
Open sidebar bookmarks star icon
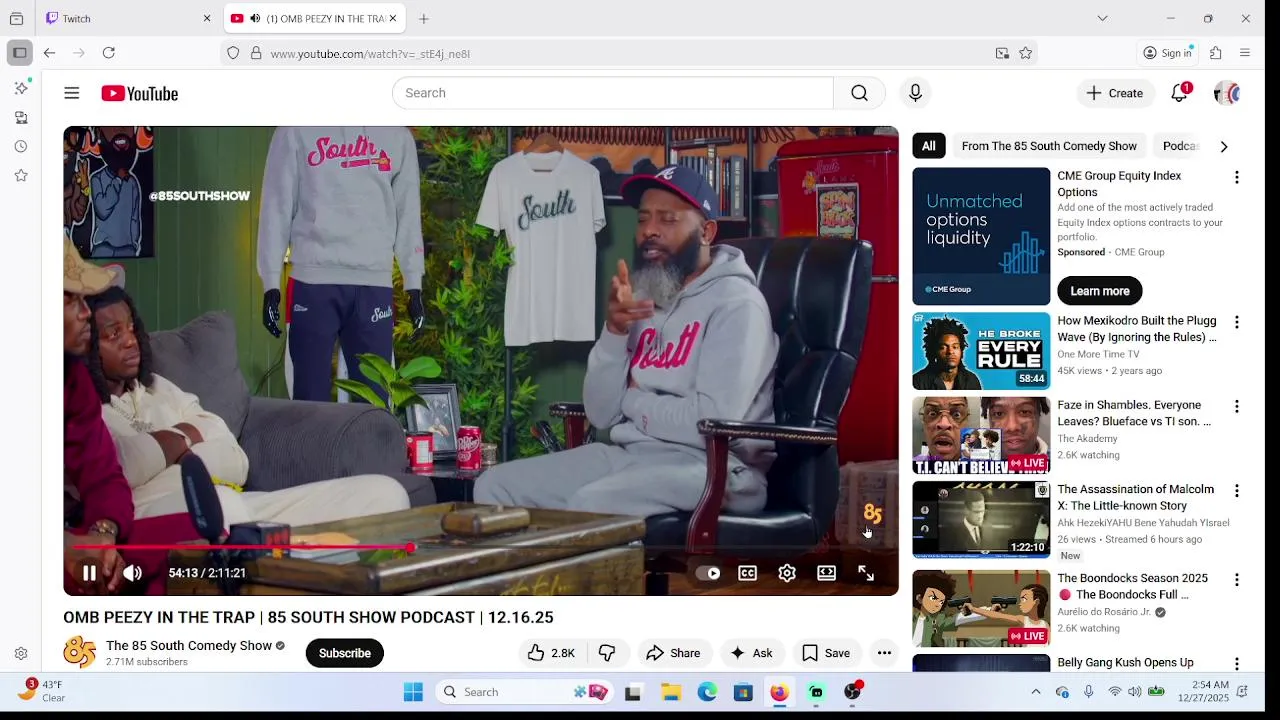21,175
